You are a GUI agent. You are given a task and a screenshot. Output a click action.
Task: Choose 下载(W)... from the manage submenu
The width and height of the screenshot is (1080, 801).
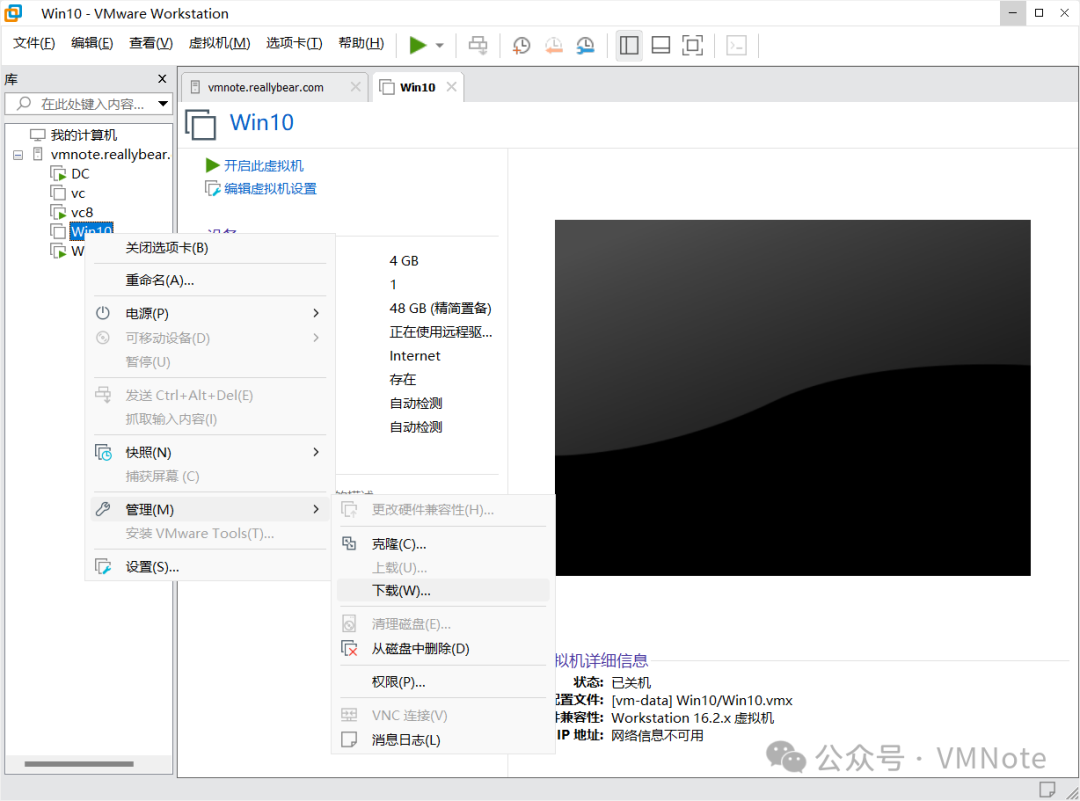click(x=444, y=591)
